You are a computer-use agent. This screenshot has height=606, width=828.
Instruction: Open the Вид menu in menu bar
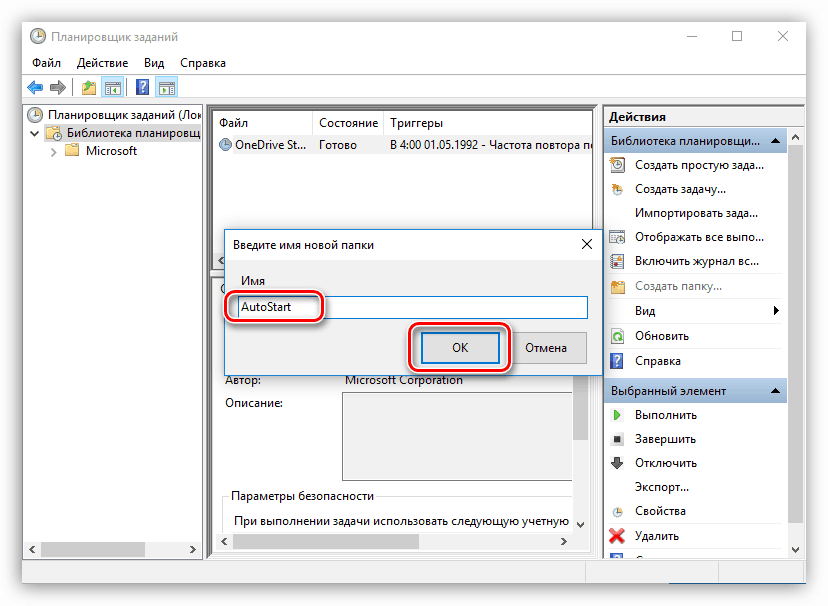tap(154, 63)
